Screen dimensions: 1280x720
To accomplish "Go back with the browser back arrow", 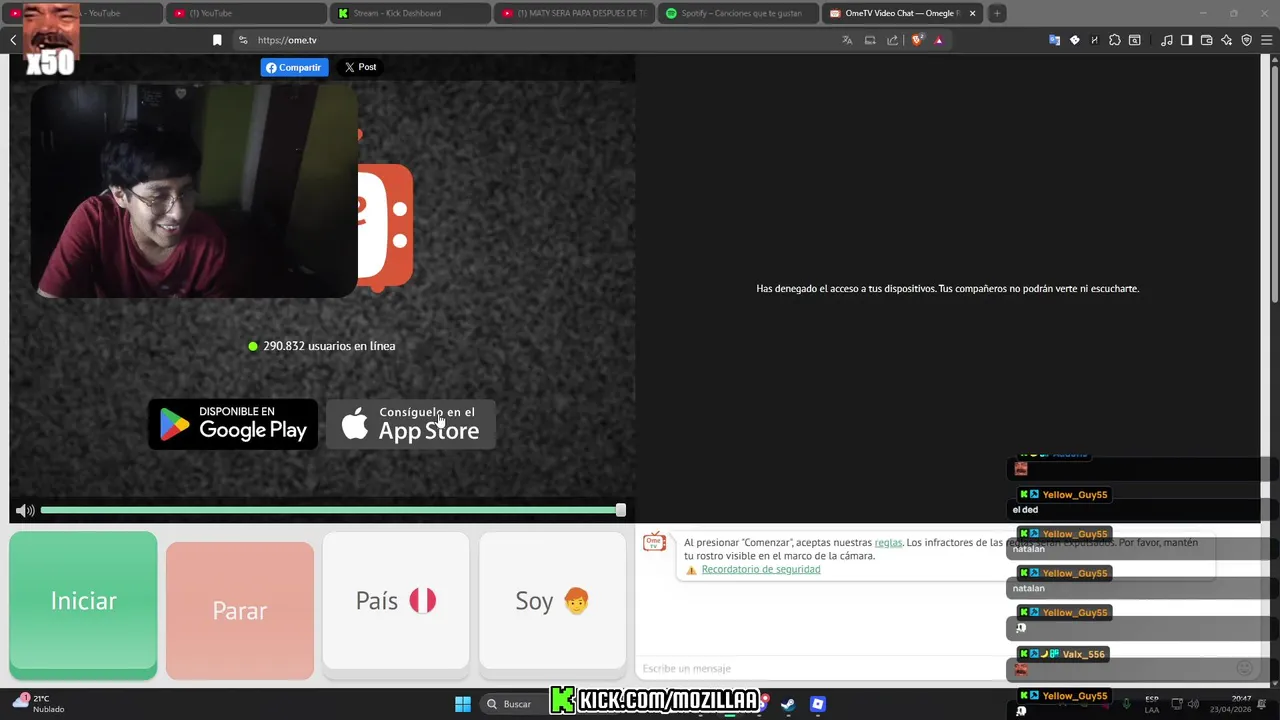I will point(13,40).
